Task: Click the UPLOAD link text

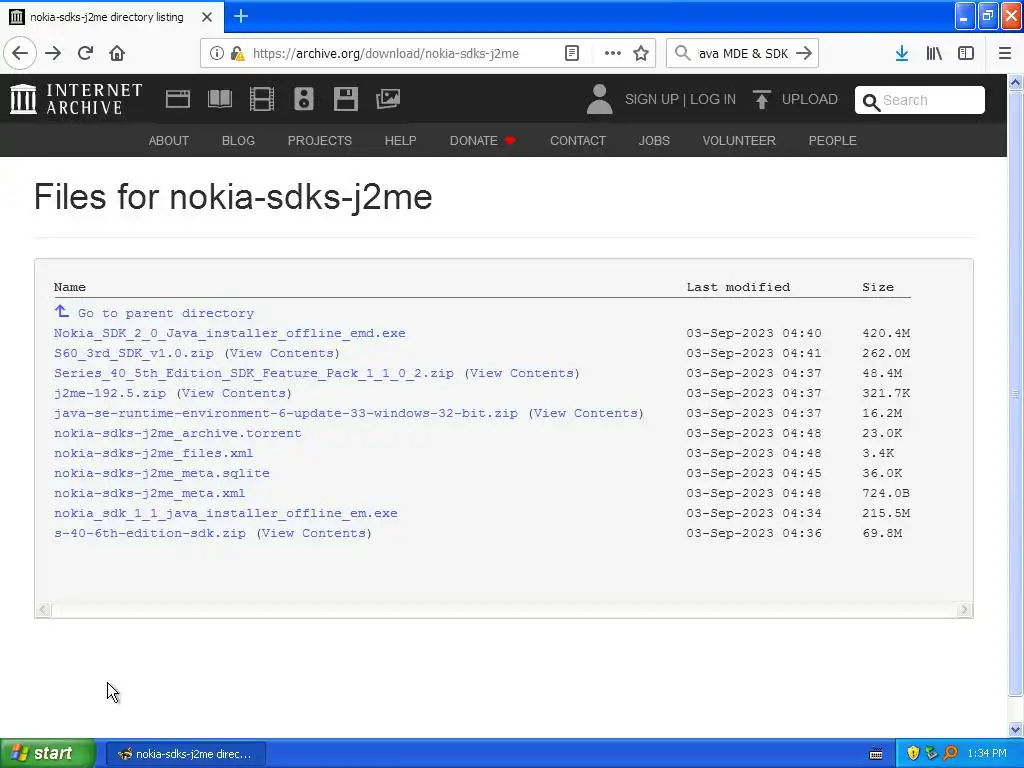Action: pyautogui.click(x=810, y=99)
